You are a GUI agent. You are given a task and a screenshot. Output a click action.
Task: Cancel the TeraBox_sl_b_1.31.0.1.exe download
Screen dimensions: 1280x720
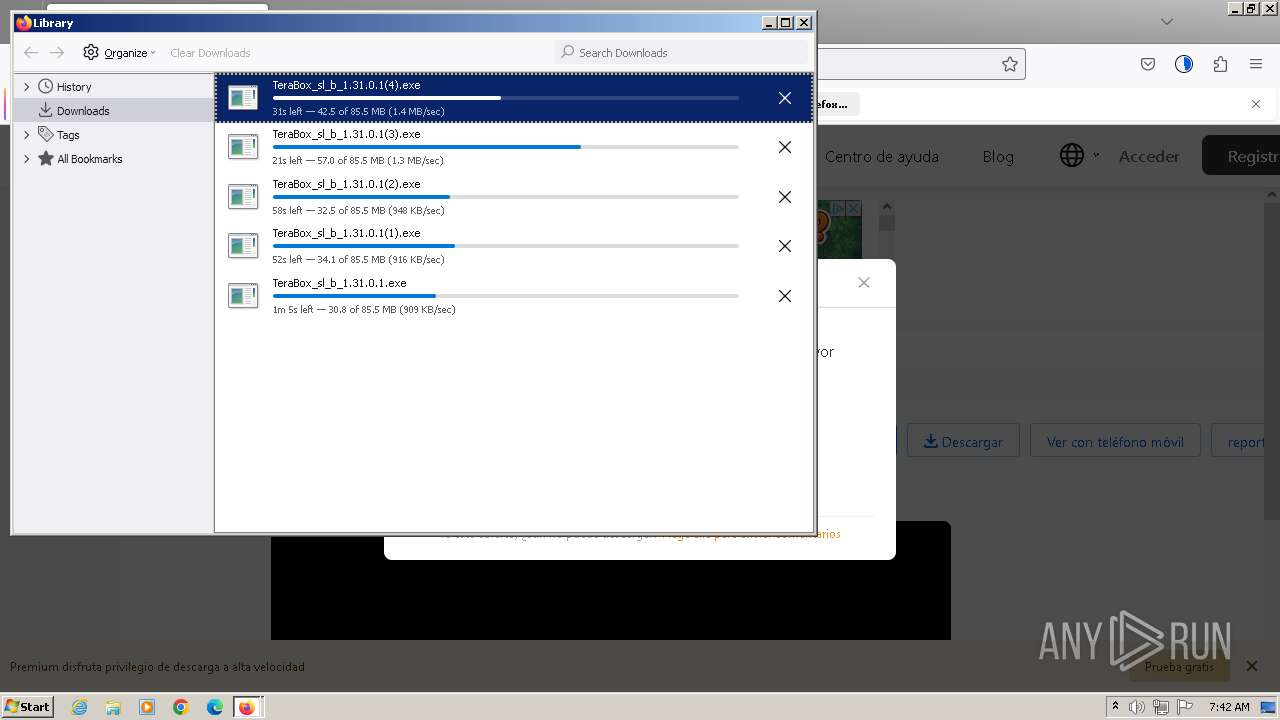[x=785, y=296]
